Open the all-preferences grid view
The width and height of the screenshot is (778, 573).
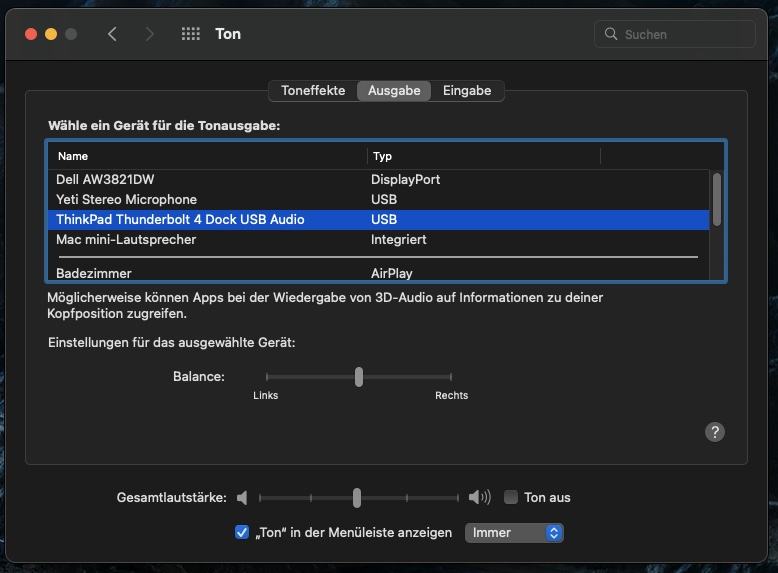point(190,34)
